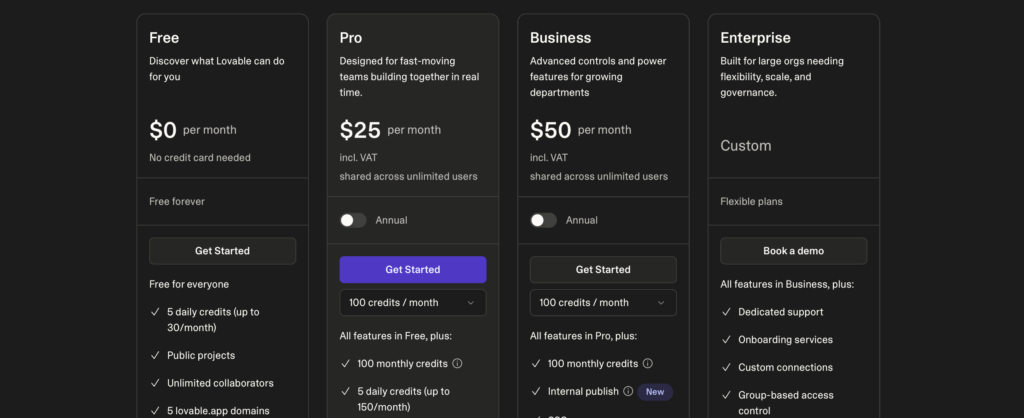1024x418 pixels.
Task: Click info icon next to Internal publish
Action: (x=628, y=392)
